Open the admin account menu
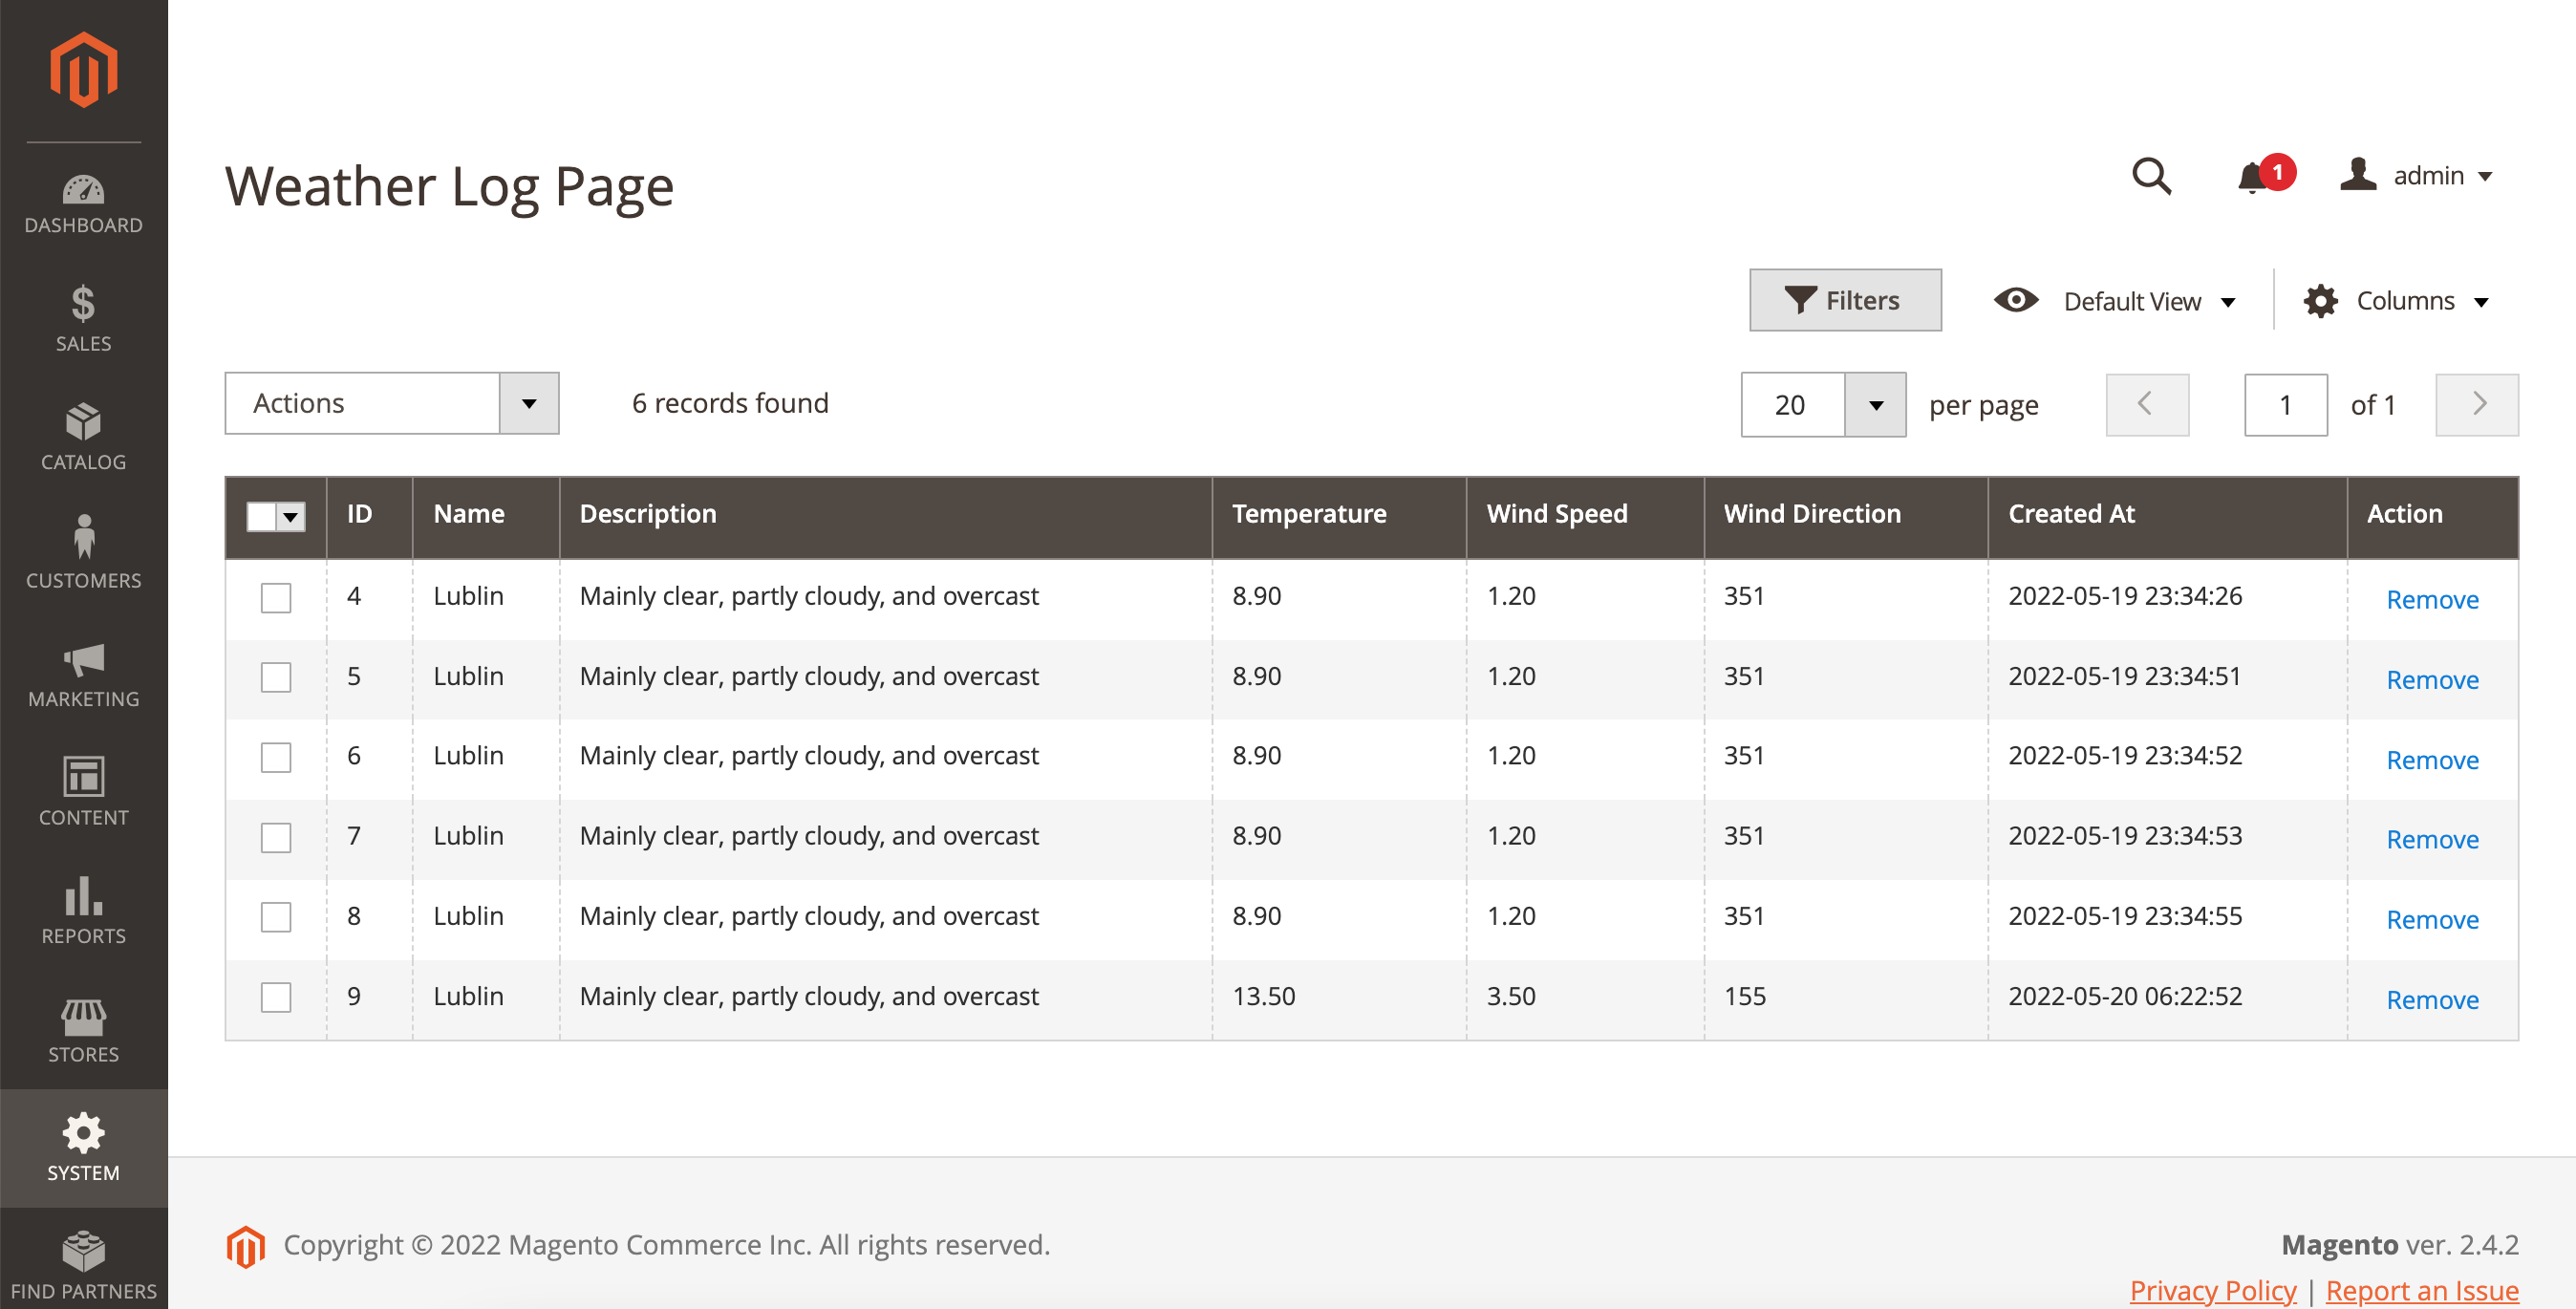 pyautogui.click(x=2416, y=176)
